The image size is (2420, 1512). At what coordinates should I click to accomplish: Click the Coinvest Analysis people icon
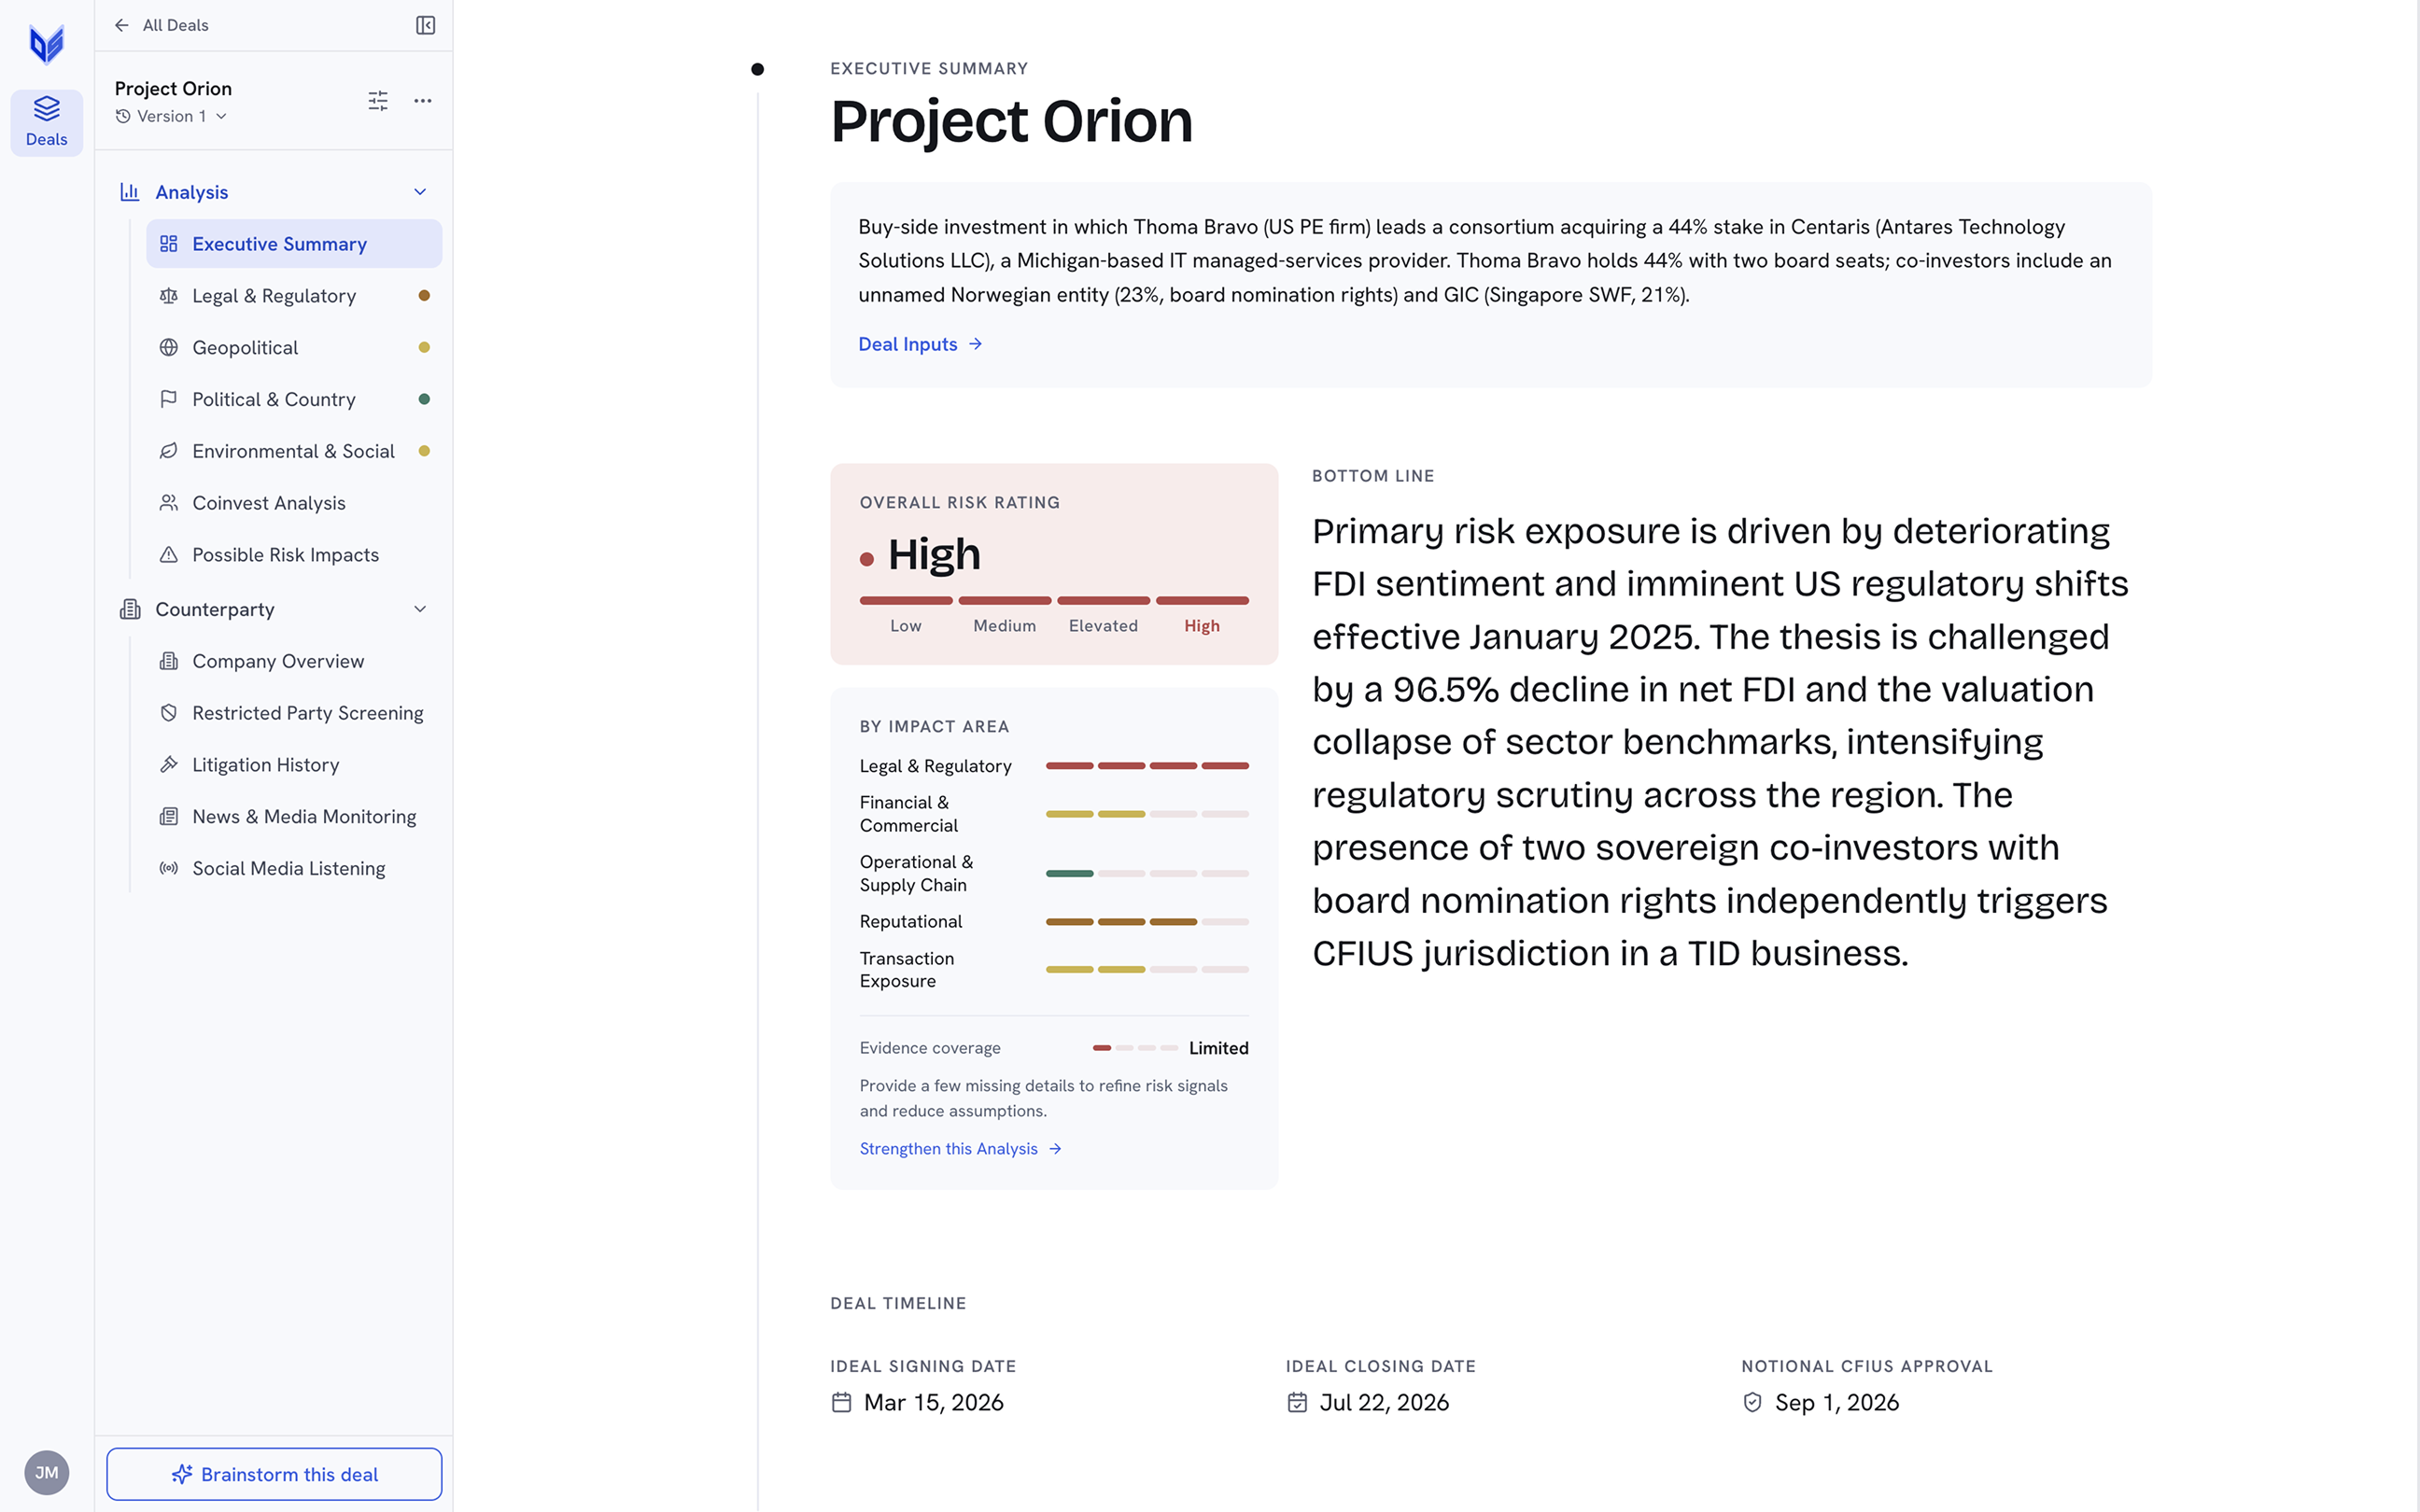pyautogui.click(x=169, y=503)
